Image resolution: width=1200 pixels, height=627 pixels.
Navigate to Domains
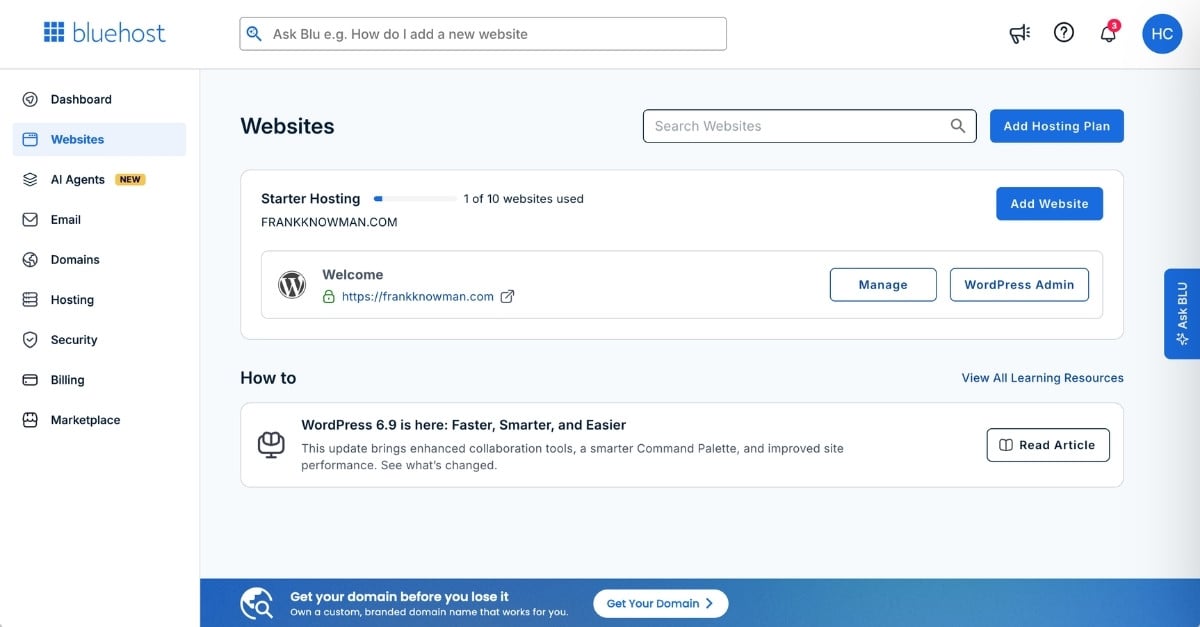[x=99, y=259]
